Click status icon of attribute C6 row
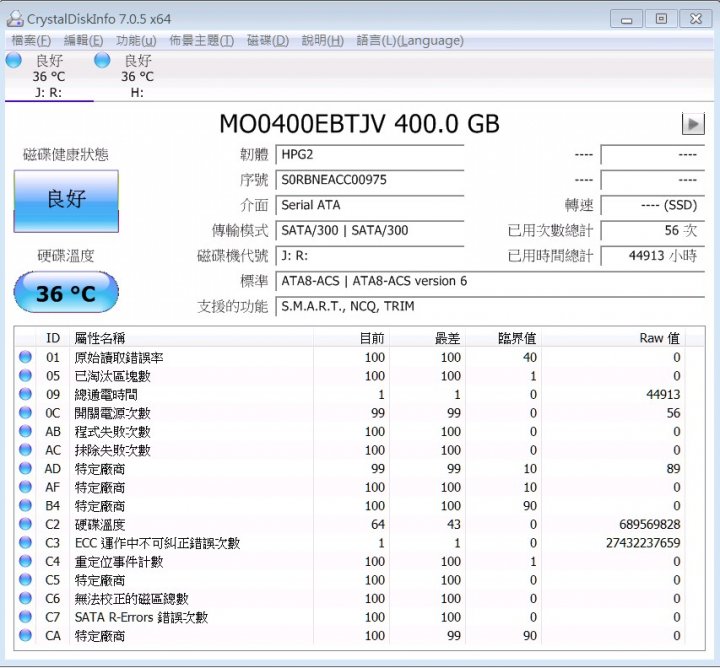Screen dimensions: 720x668 tap(25, 598)
